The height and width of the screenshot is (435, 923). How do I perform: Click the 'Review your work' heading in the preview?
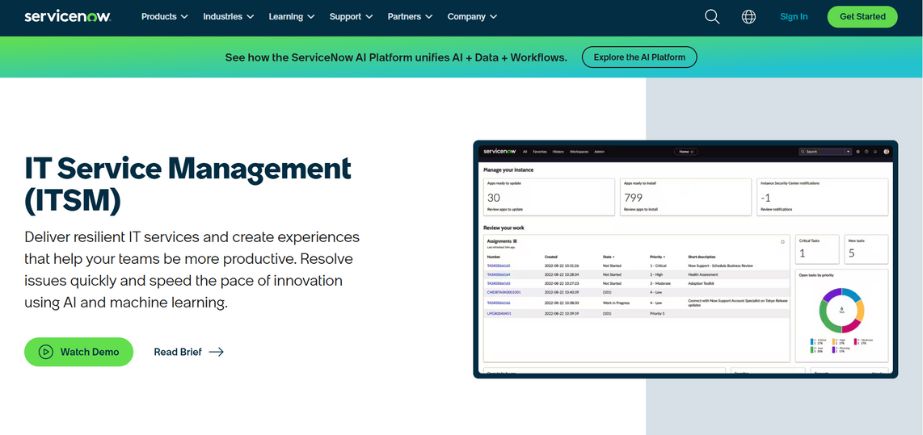click(504, 228)
